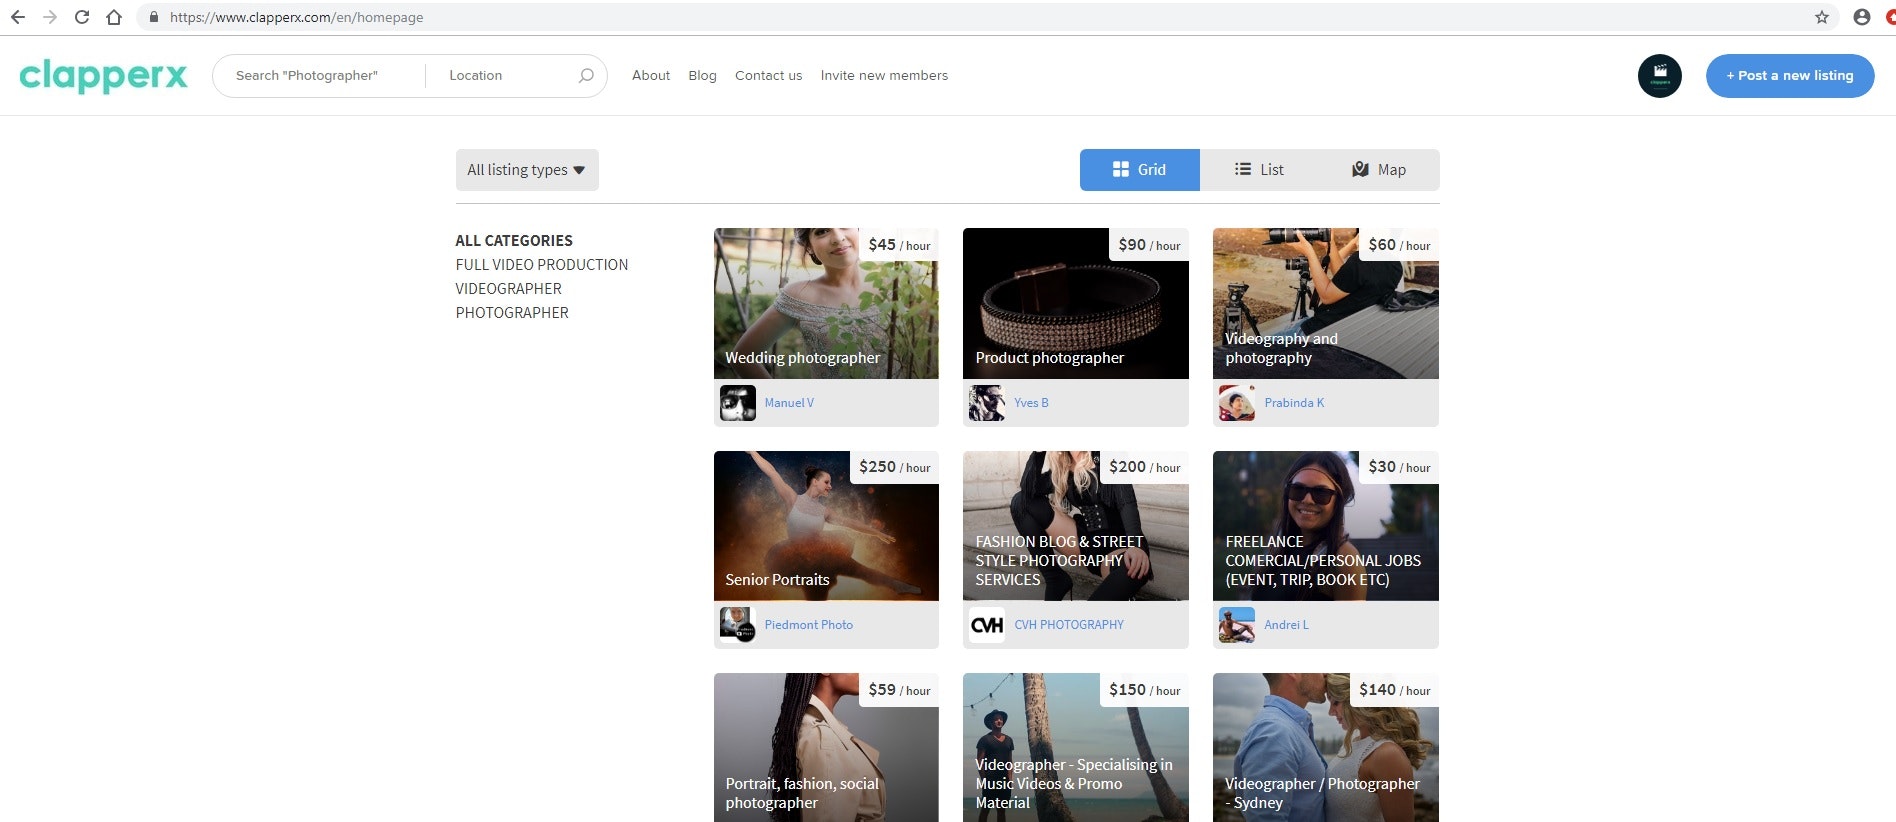Click the $150 / hour price tag
Viewport: 1896px width, 822px height.
[x=1144, y=690]
